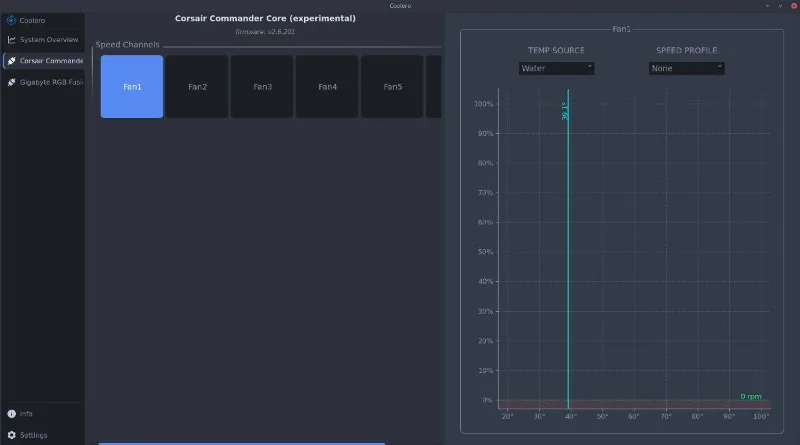Click the System Overview chart icon
800x445 pixels.
pos(11,40)
